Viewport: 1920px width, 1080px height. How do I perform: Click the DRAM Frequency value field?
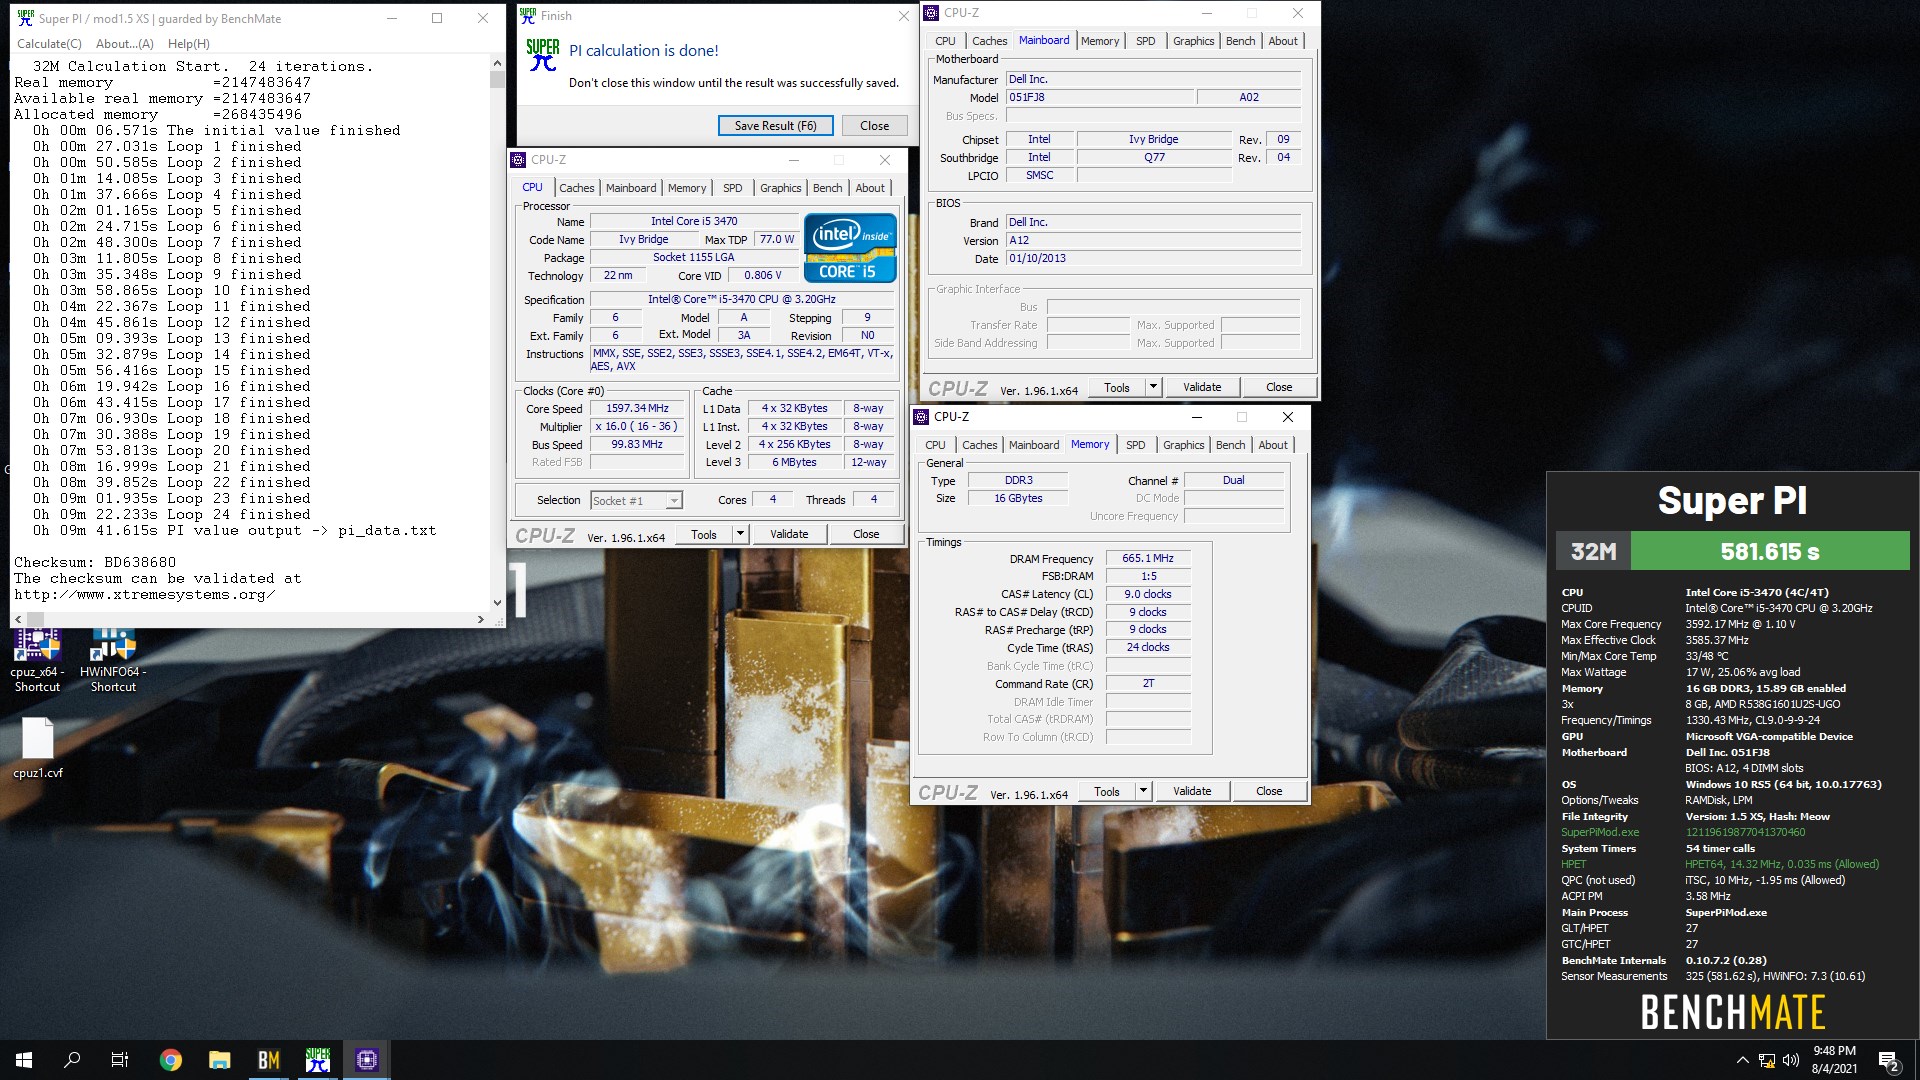click(1148, 558)
